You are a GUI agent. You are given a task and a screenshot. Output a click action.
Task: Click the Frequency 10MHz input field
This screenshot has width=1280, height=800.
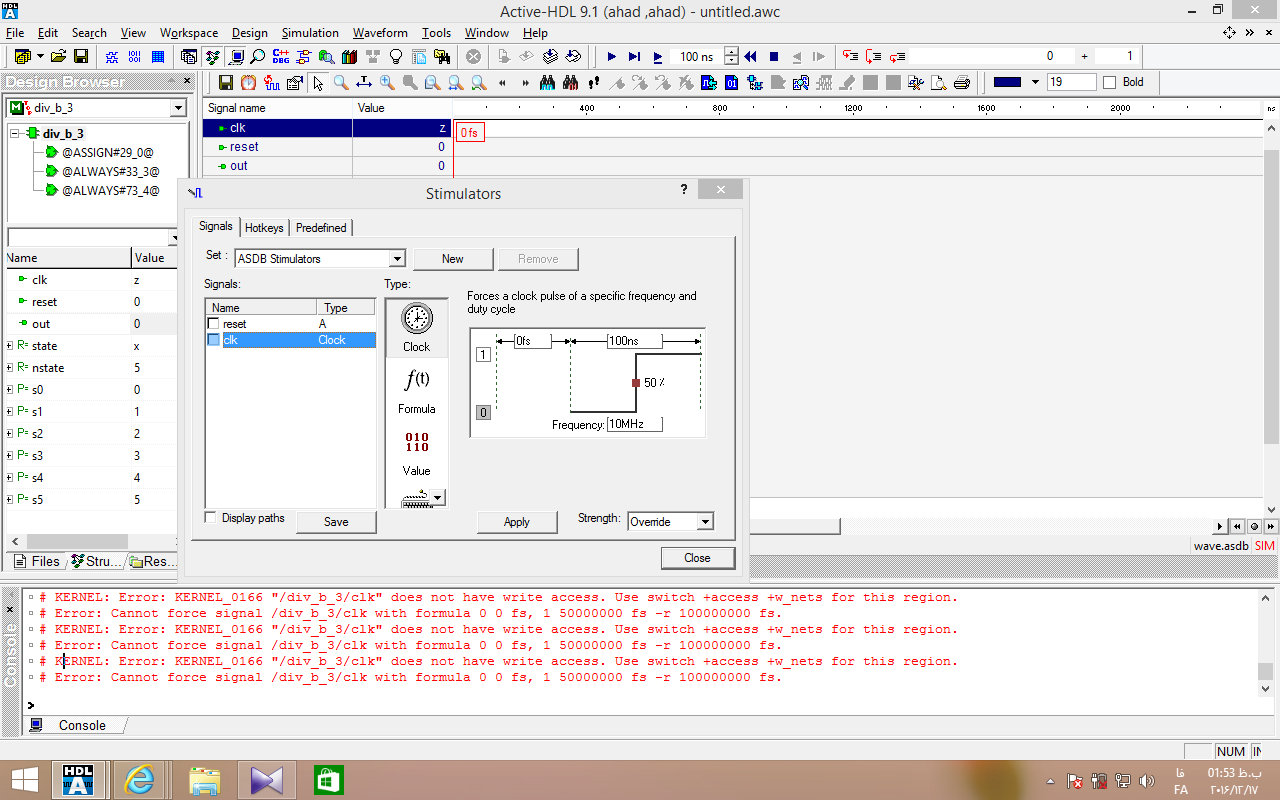click(x=635, y=424)
